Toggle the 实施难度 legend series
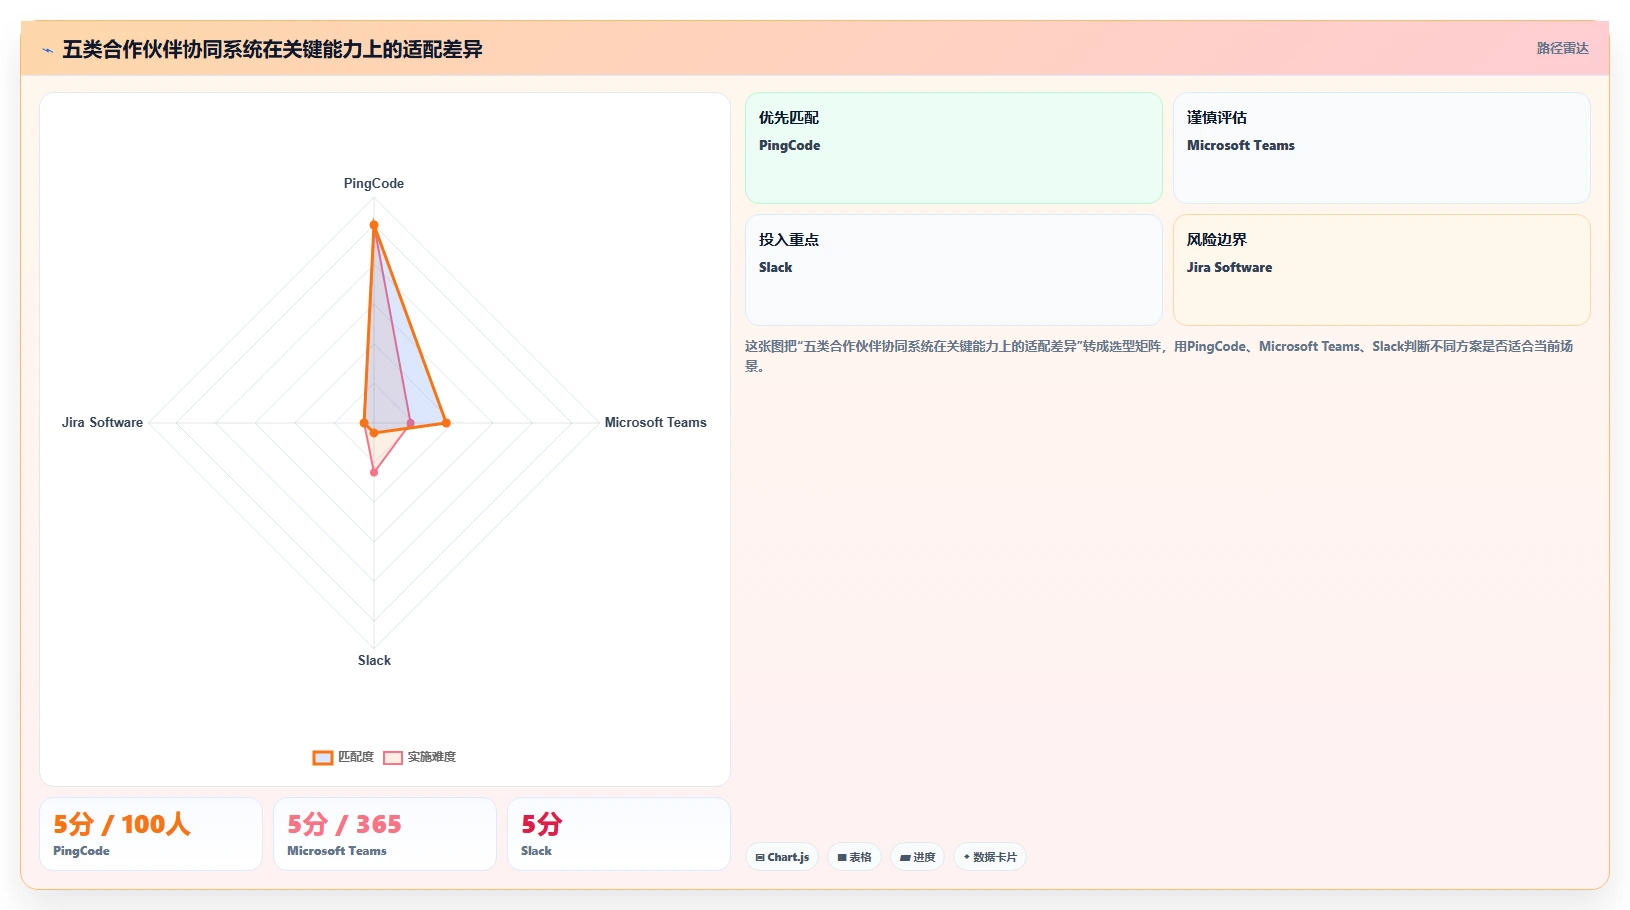 click(420, 757)
